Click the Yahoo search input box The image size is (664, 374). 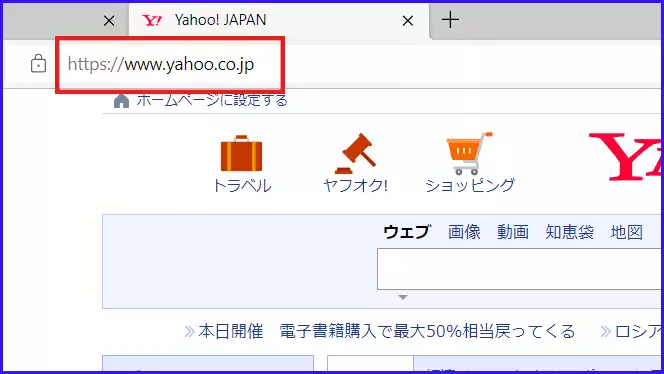(x=520, y=269)
